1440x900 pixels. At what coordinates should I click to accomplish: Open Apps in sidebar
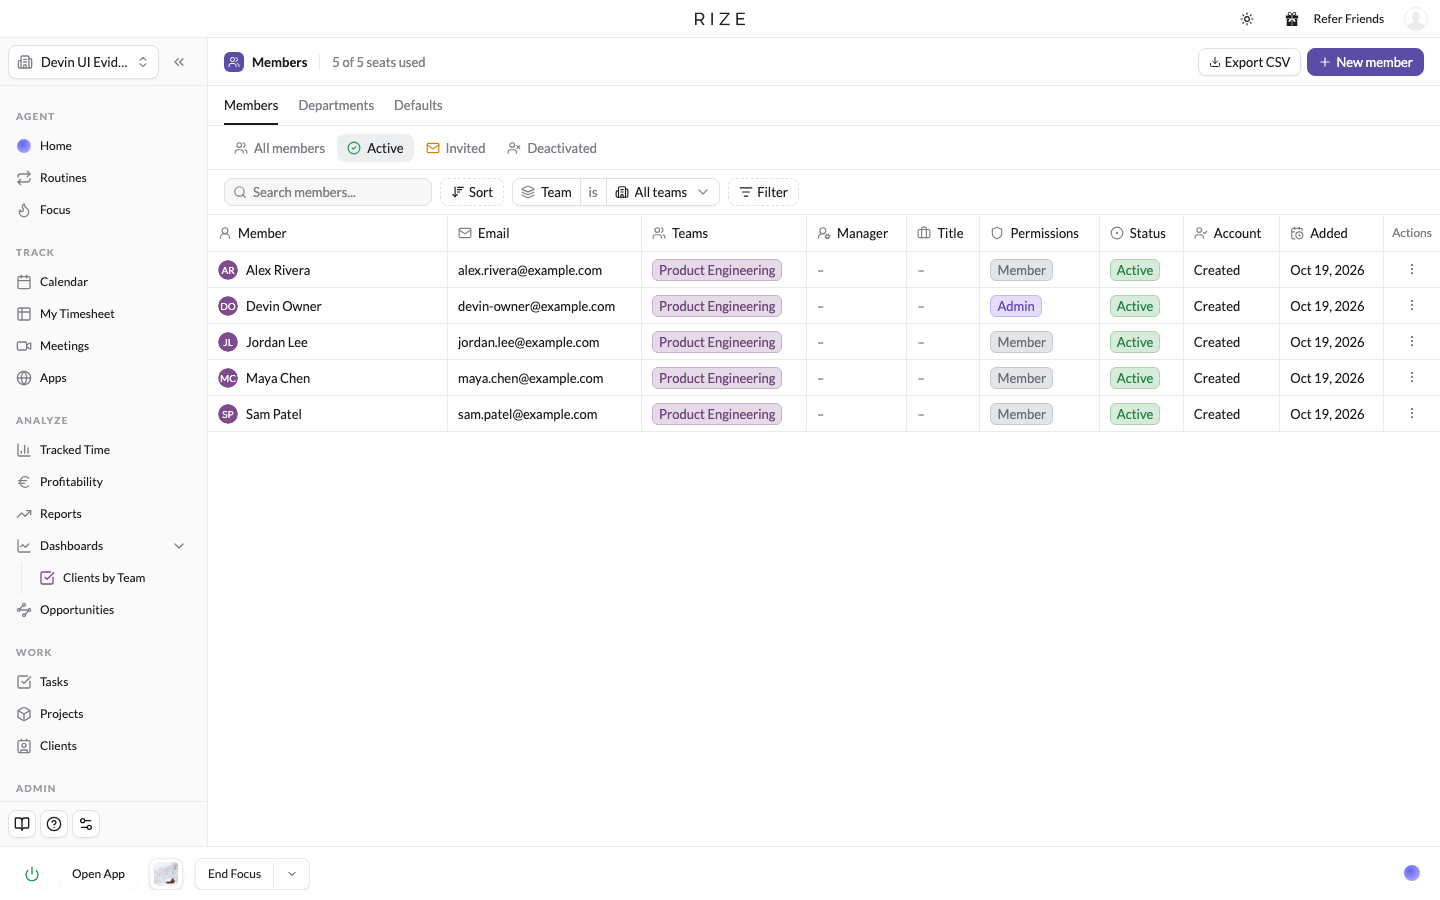103,378
